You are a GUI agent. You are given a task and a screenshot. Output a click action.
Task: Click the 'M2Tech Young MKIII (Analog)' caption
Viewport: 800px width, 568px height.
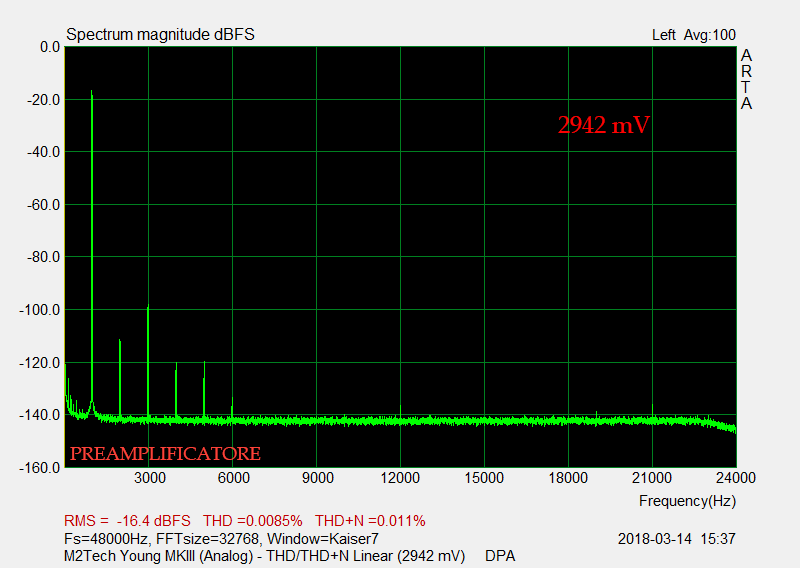coord(158,556)
